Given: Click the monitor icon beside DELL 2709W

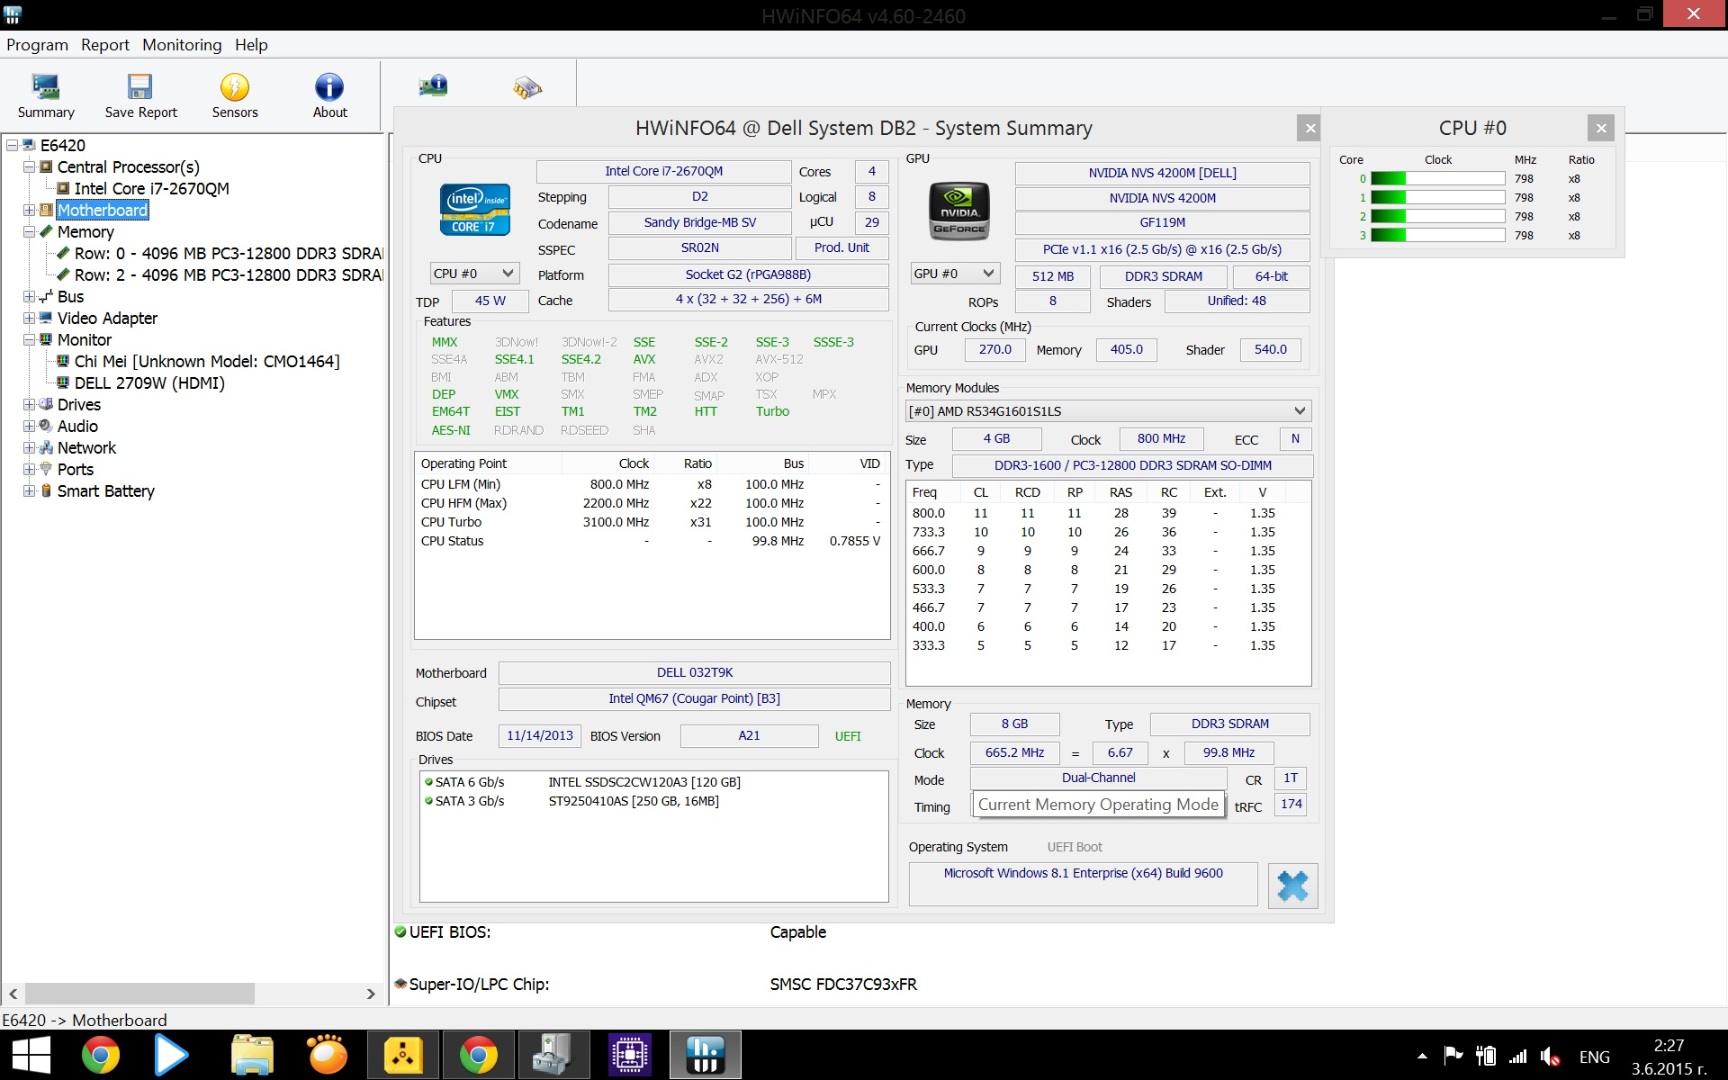Looking at the screenshot, I should pyautogui.click(x=63, y=383).
